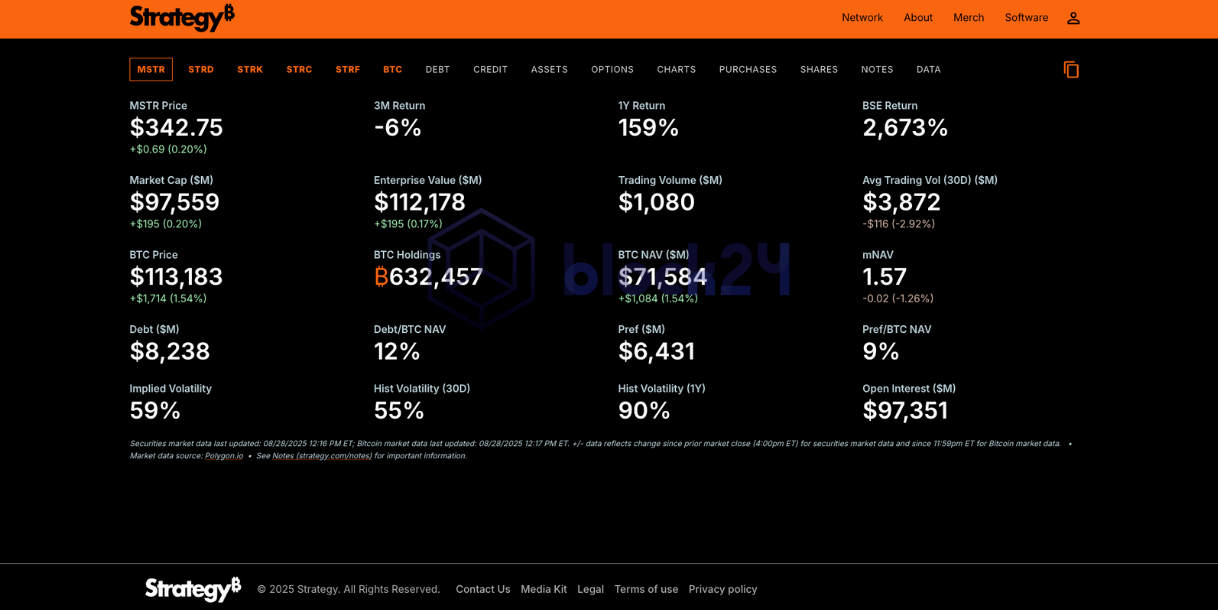
Task: Click the +$1,714 (1.54%) BTC change
Action: coord(168,298)
